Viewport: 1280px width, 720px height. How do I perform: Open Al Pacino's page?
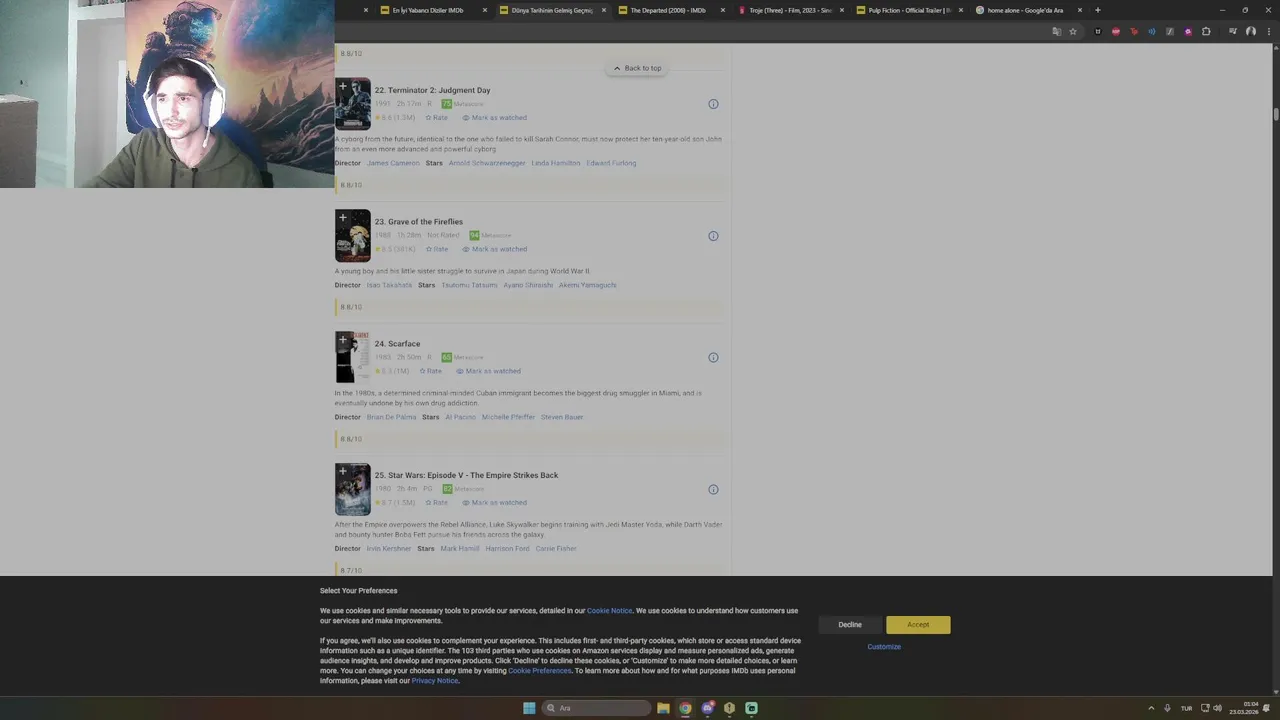click(x=461, y=417)
